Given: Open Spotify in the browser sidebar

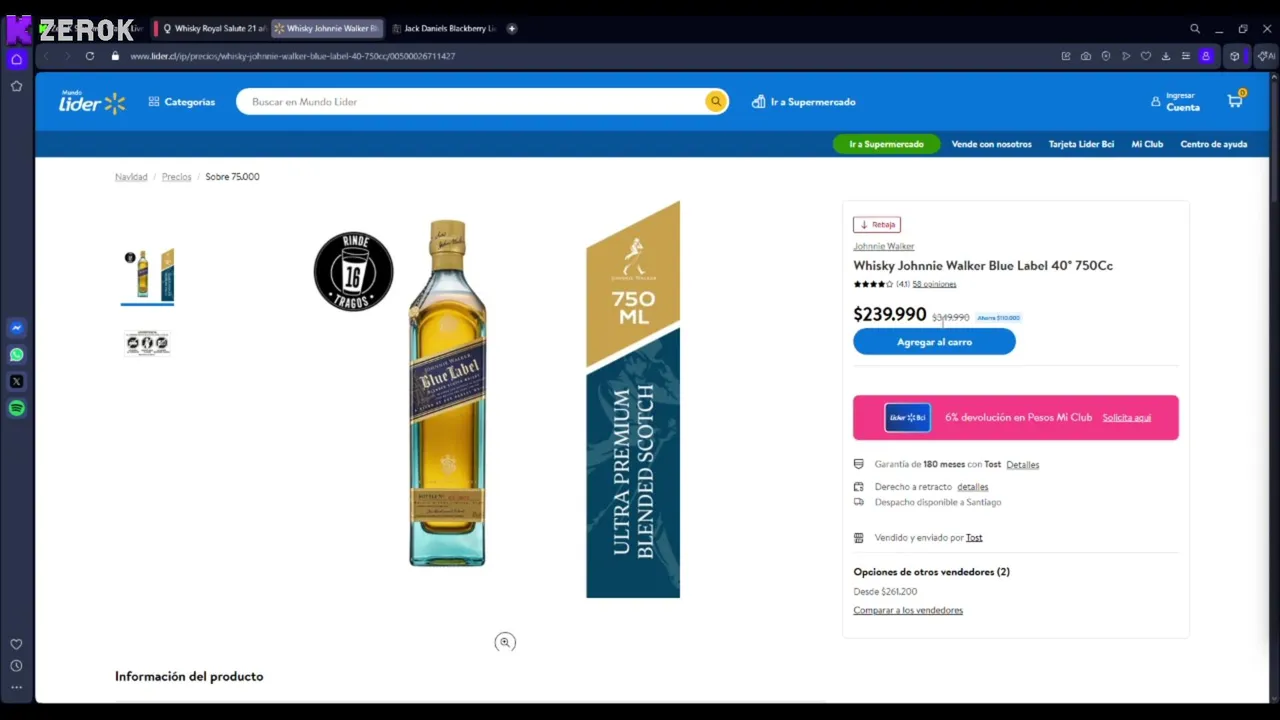Looking at the screenshot, I should click(16, 408).
